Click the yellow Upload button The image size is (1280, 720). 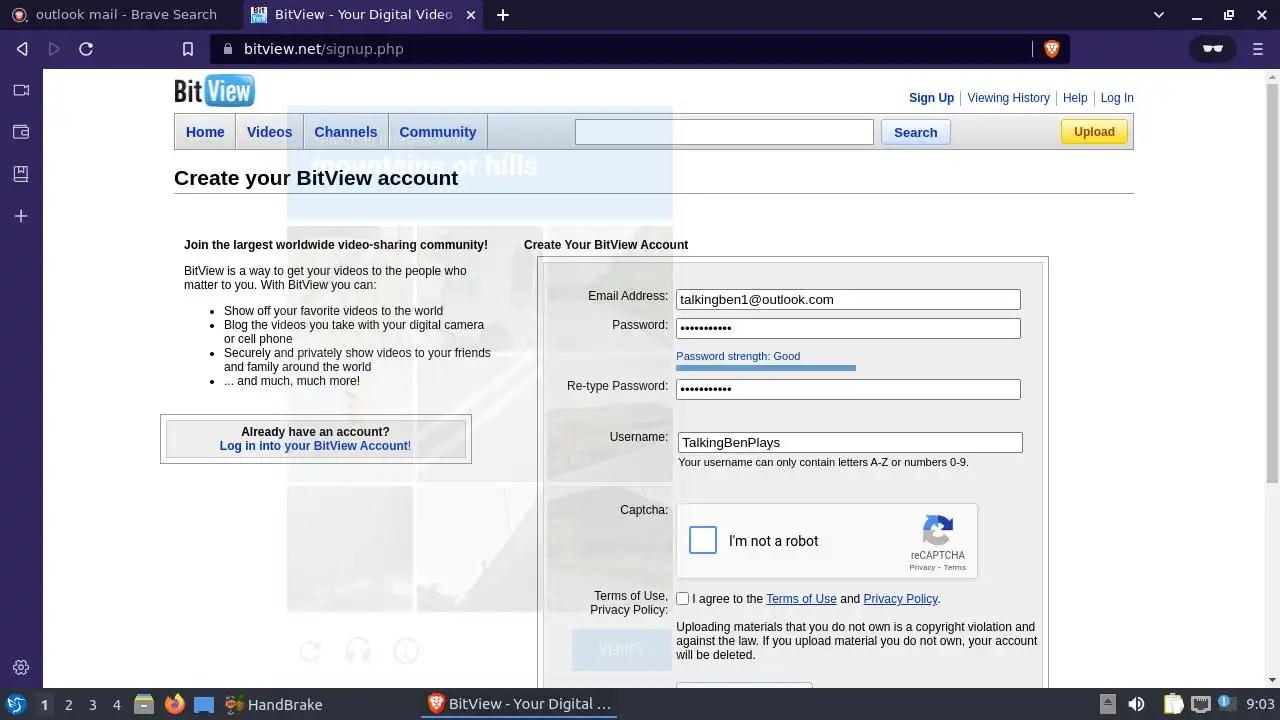1094,132
